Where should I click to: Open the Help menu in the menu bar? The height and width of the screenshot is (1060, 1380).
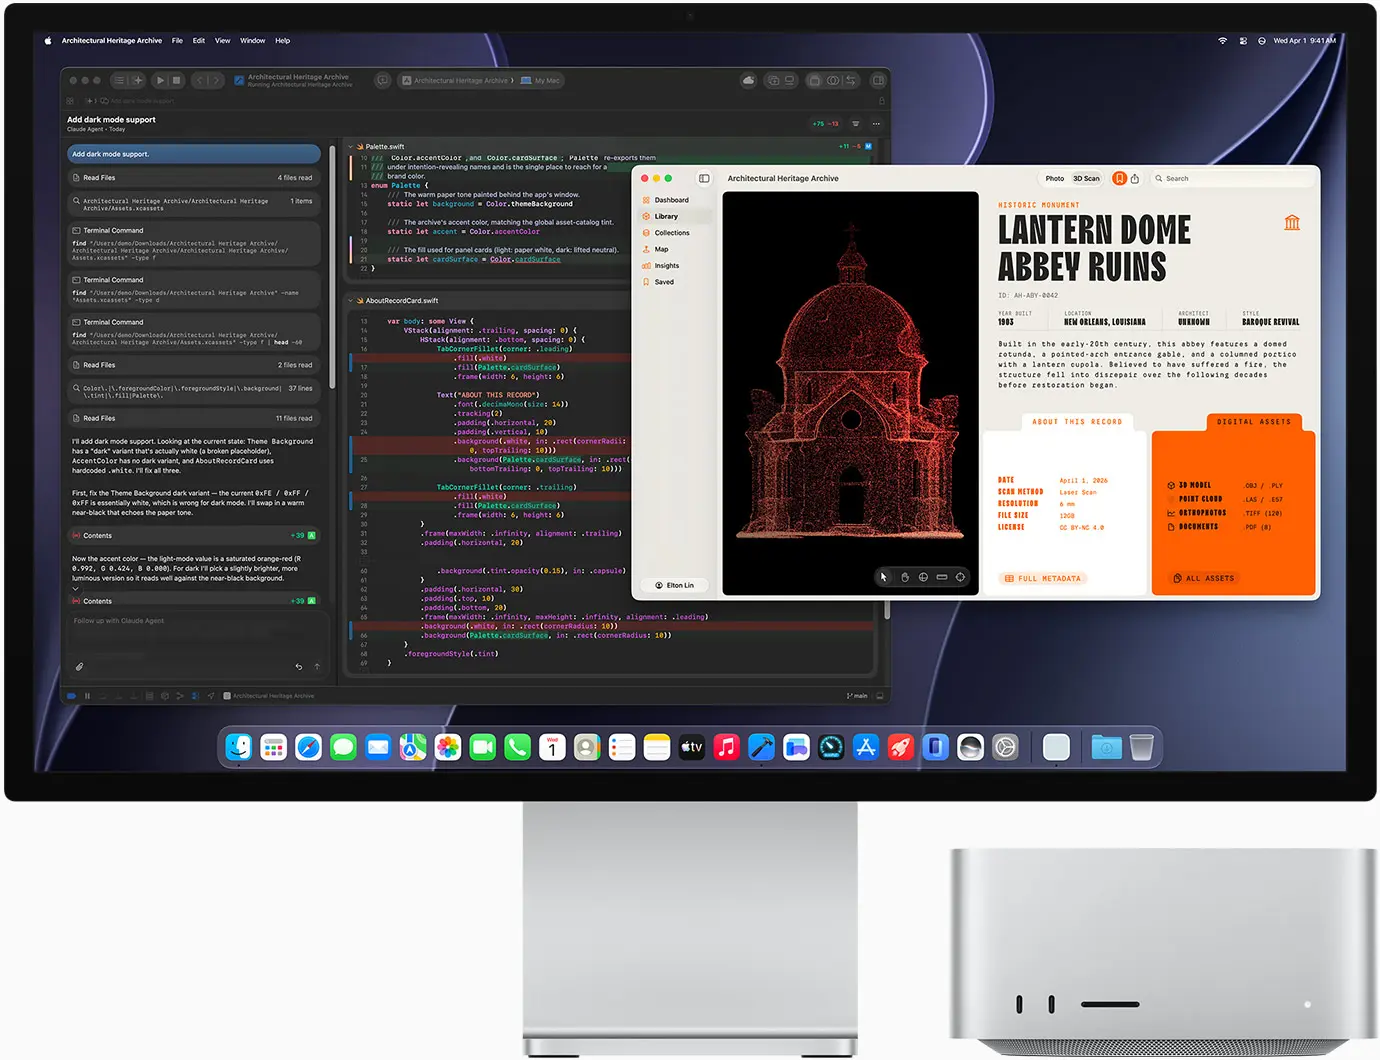(x=283, y=41)
